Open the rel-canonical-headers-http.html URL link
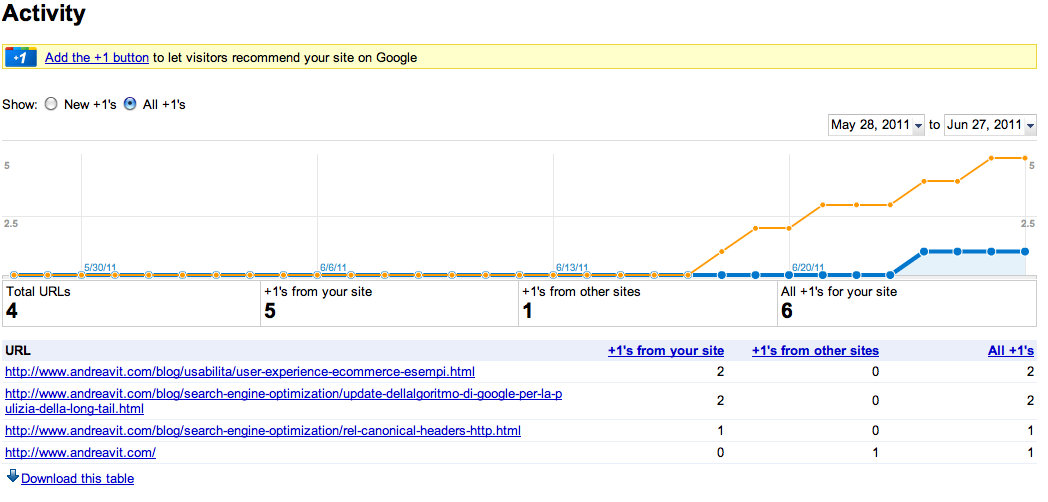1048x502 pixels. click(x=262, y=431)
